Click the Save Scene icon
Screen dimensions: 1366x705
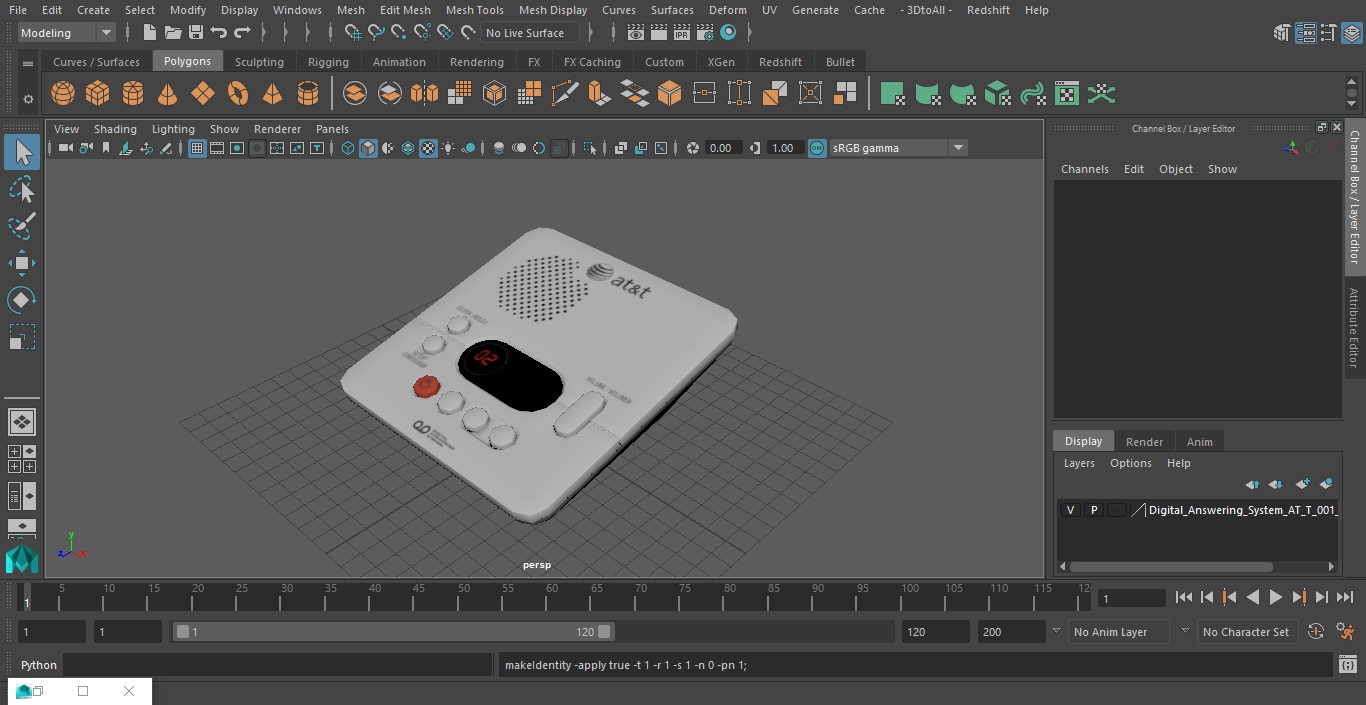[196, 33]
